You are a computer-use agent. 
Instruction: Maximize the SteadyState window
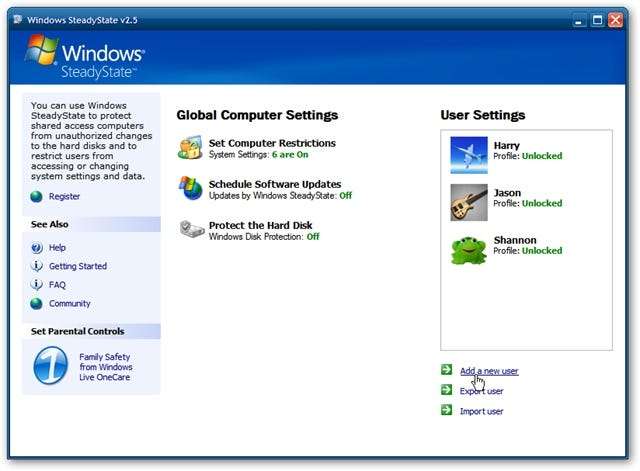(597, 20)
